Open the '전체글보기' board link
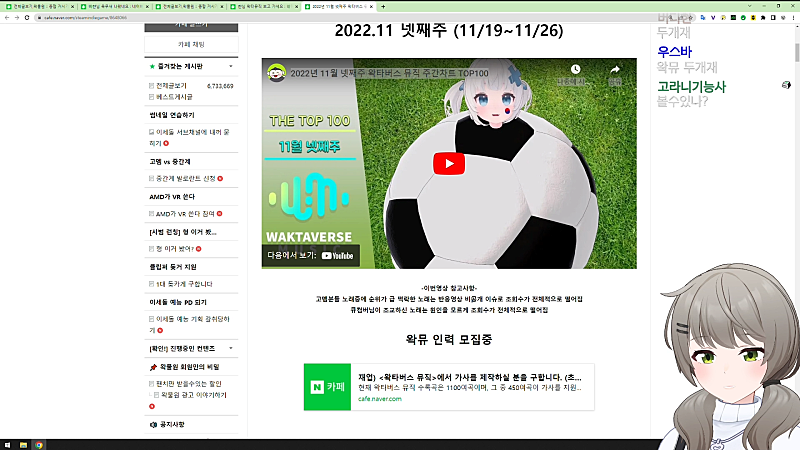Viewport: 800px width, 450px height. point(171,86)
